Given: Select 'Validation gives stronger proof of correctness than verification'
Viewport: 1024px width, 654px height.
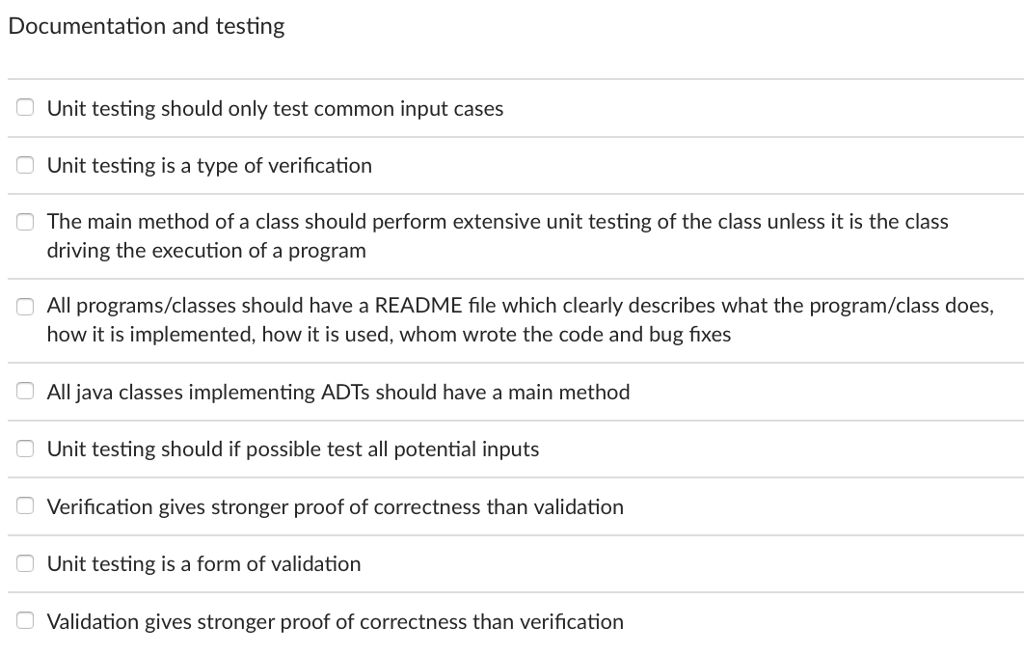Looking at the screenshot, I should [x=24, y=619].
